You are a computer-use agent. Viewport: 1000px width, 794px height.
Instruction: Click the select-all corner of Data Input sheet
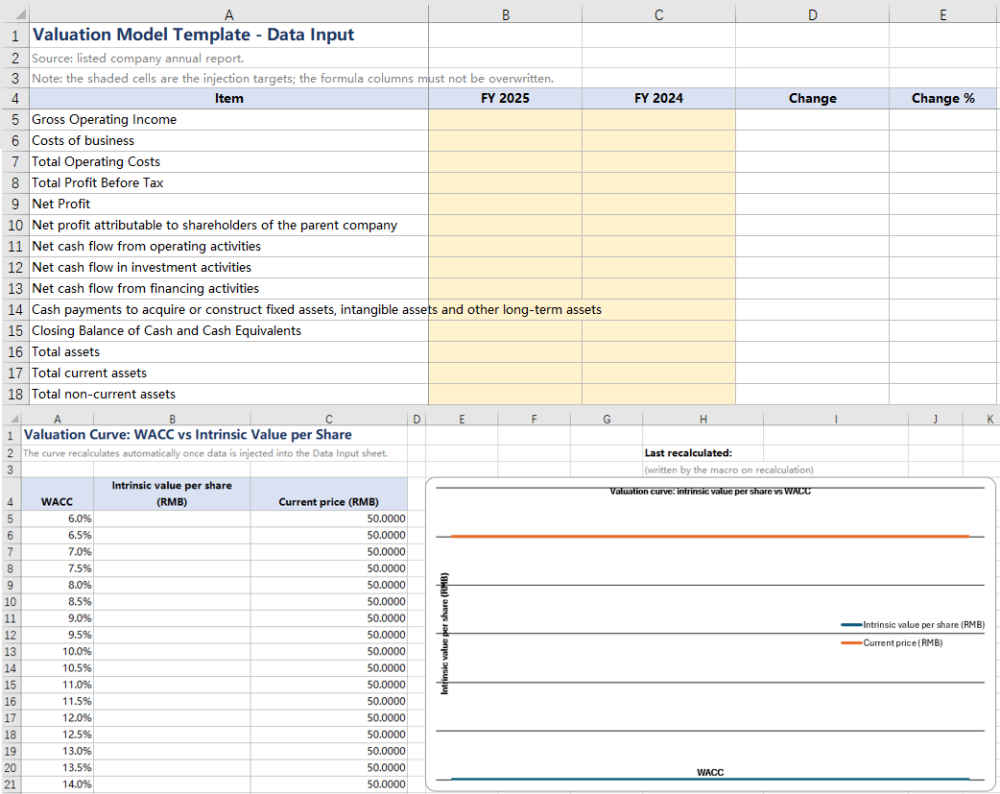point(15,14)
